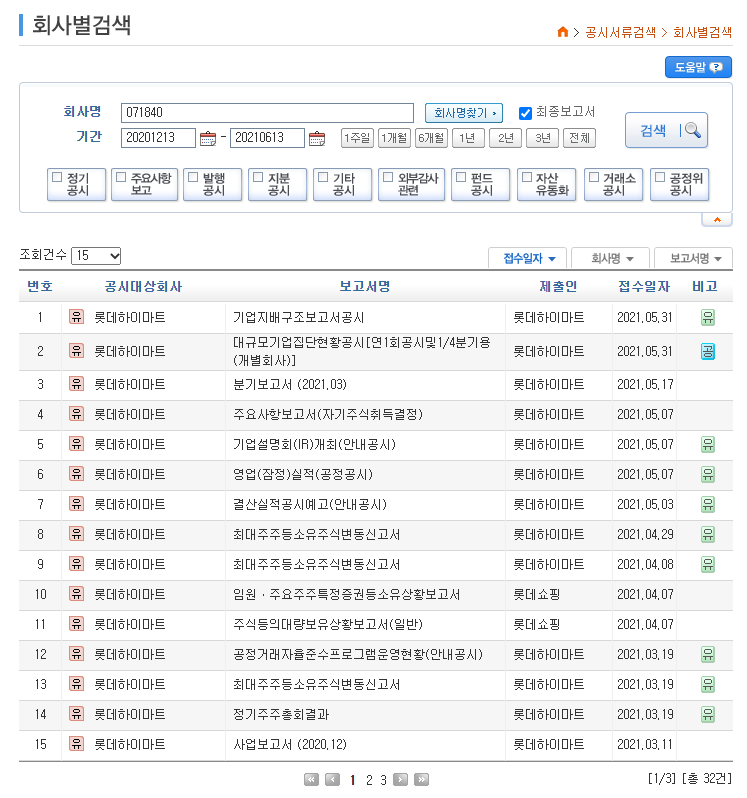The height and width of the screenshot is (798, 747).
Task: Set period to 6개월
Action: pos(432,138)
